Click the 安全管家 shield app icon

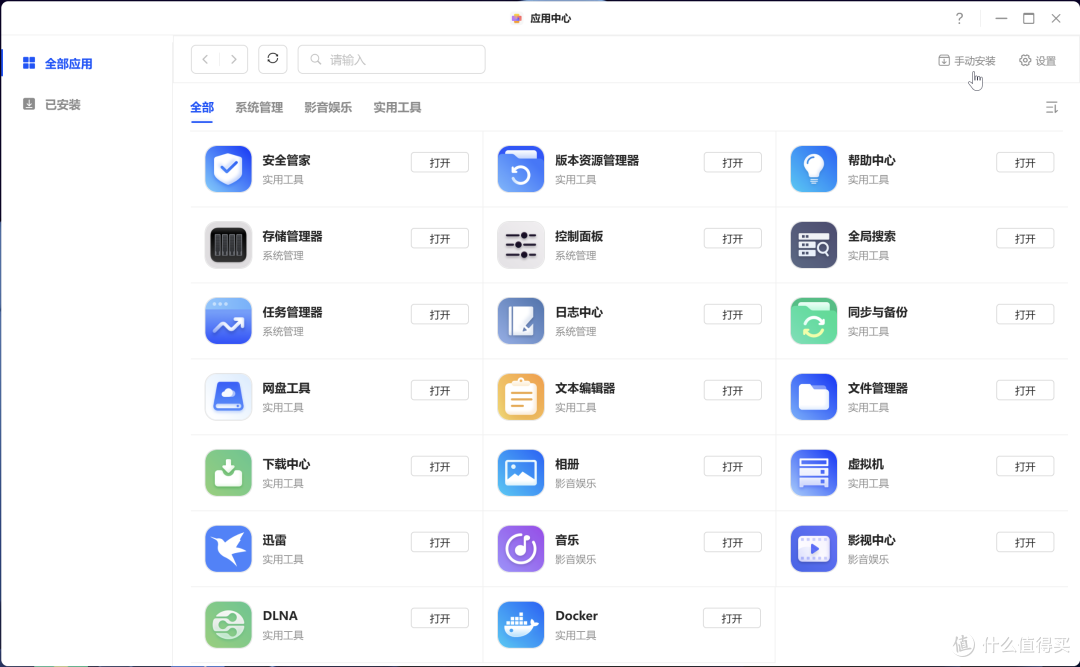coord(228,169)
